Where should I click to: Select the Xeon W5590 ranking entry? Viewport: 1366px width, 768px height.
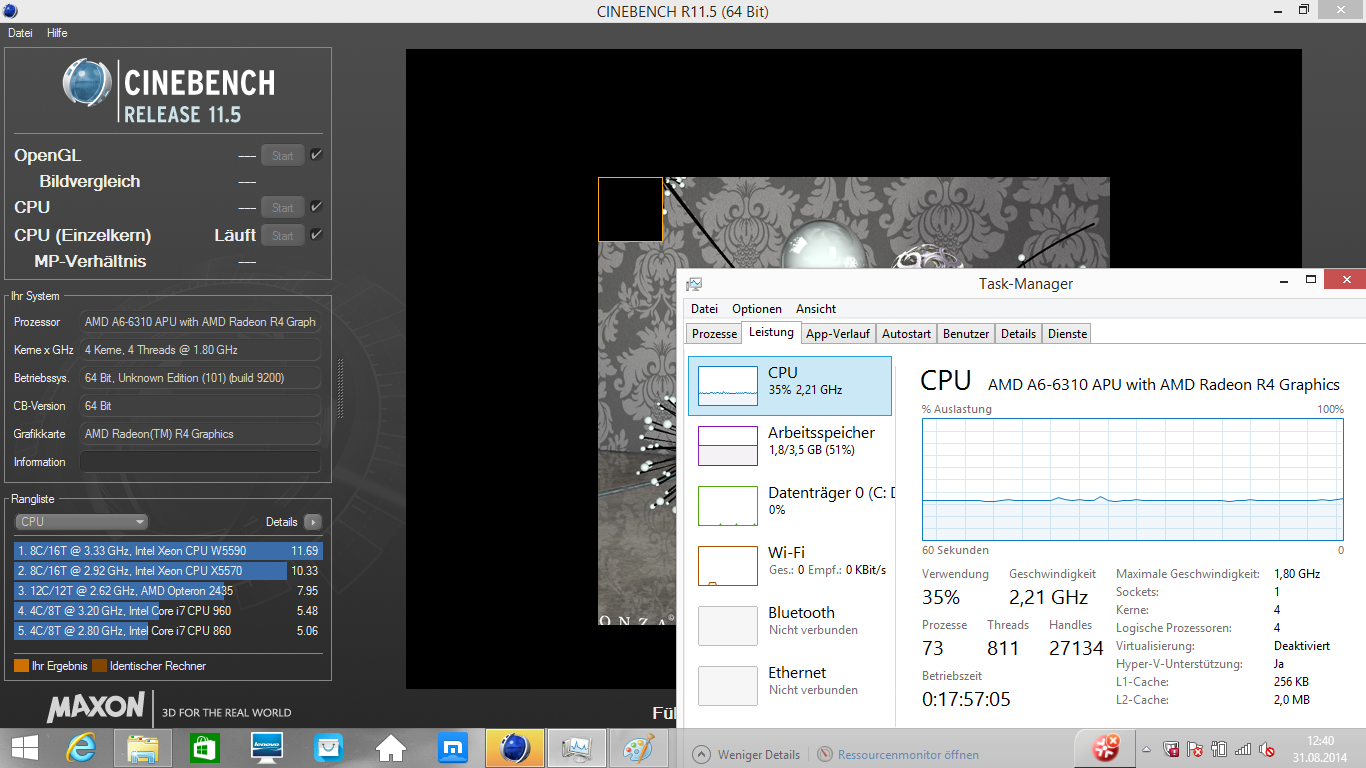pos(168,551)
